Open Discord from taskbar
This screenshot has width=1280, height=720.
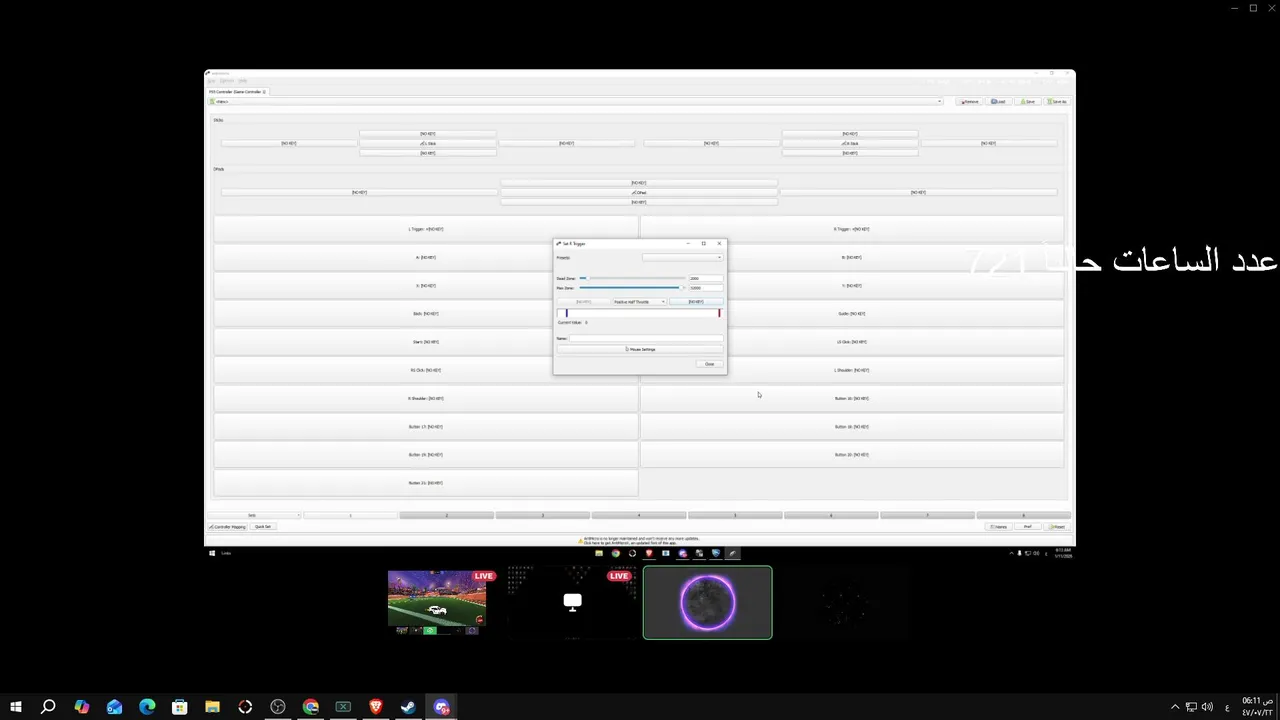(x=442, y=707)
